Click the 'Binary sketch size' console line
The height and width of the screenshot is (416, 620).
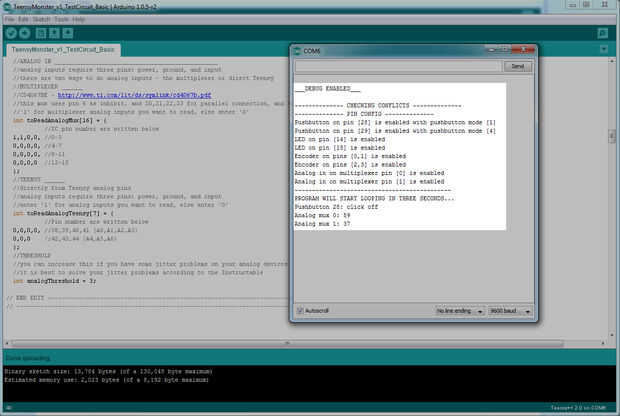[x=108, y=371]
